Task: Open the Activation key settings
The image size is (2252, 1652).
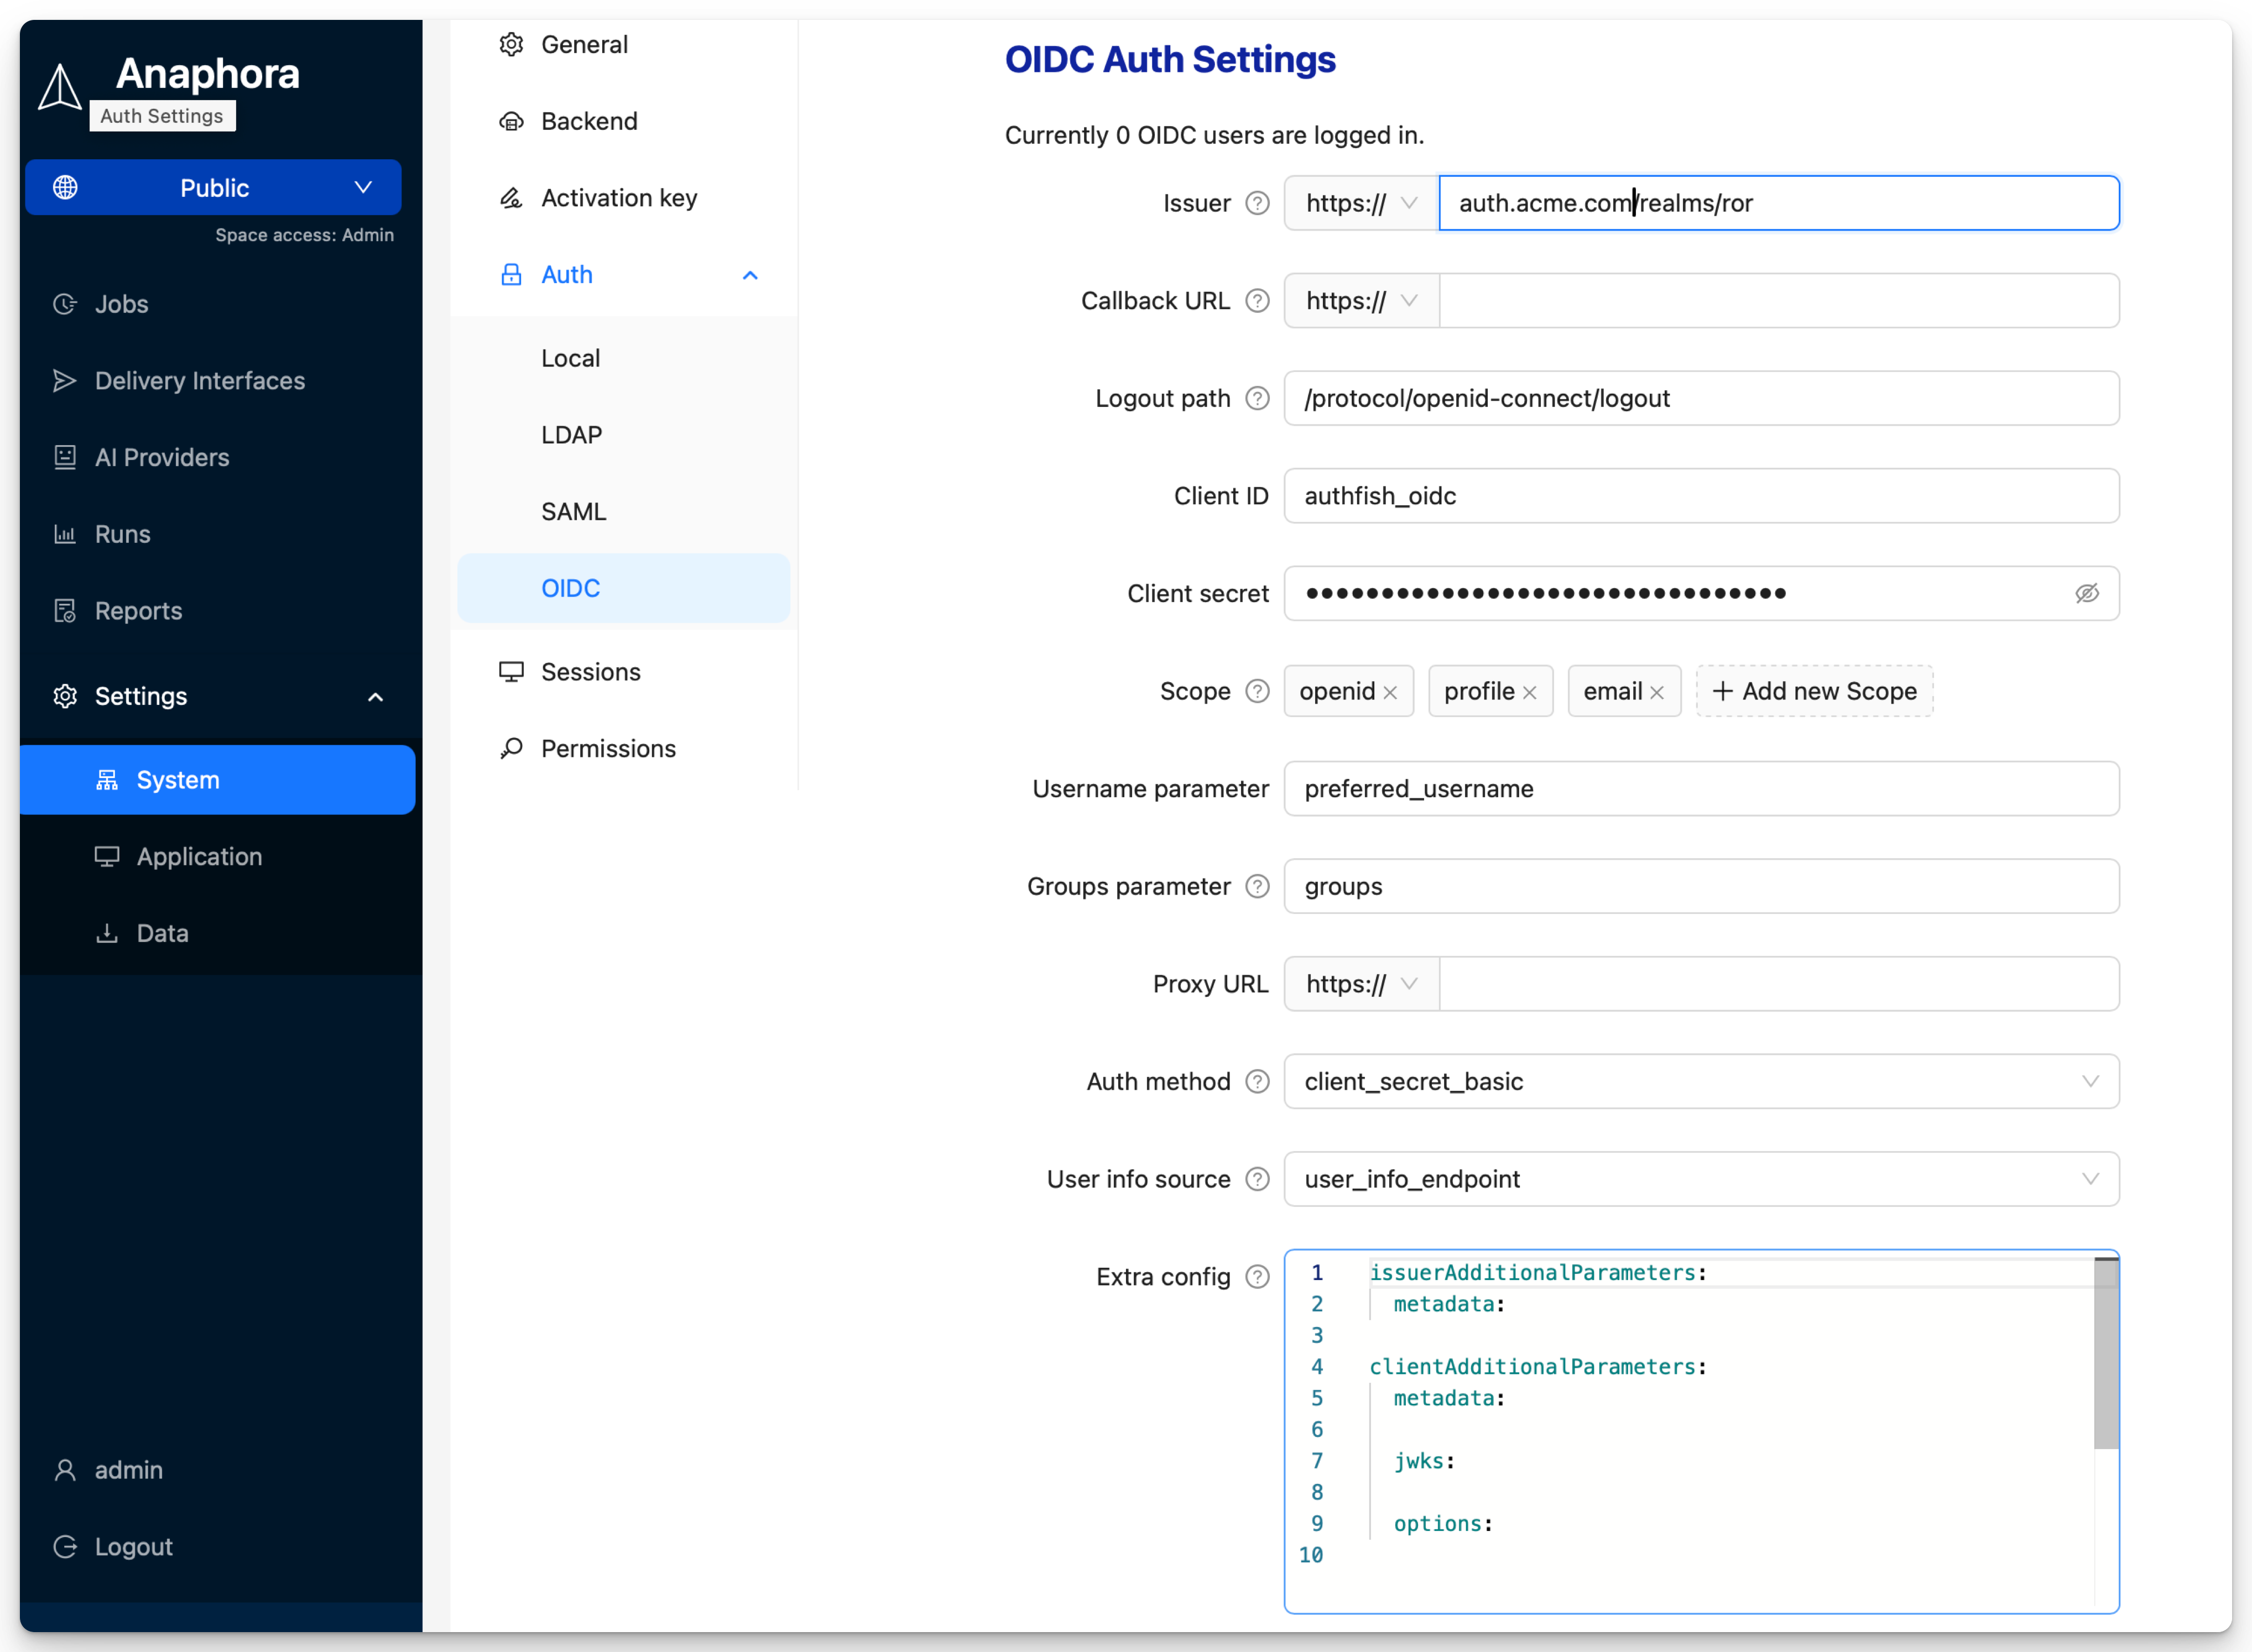Action: click(619, 197)
